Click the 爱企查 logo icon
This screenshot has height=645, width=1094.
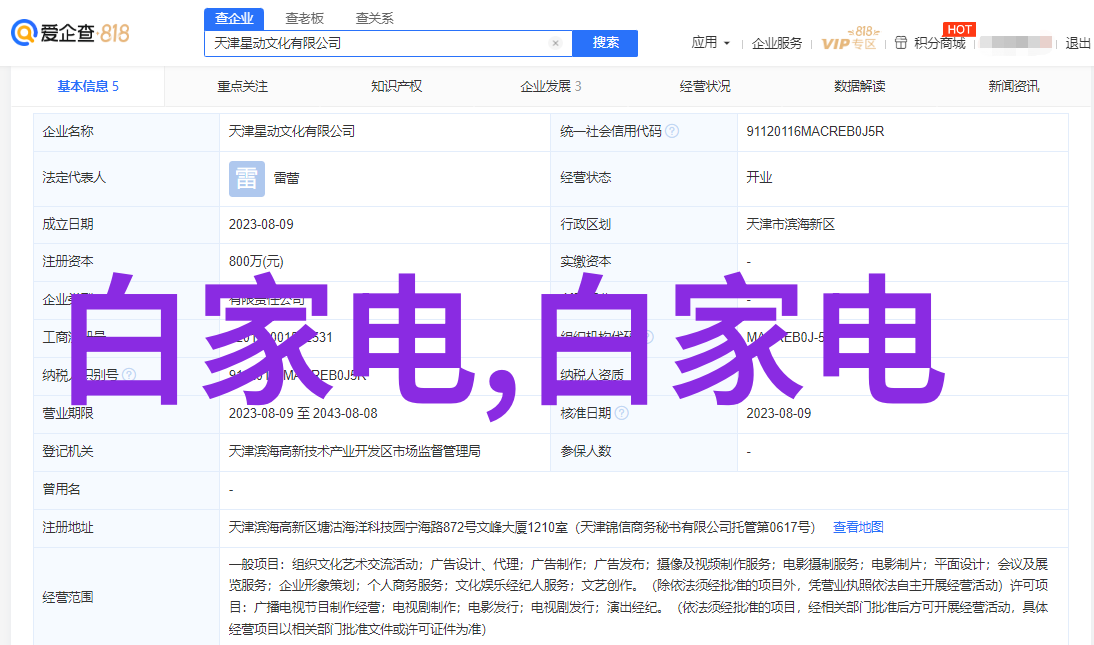point(24,33)
